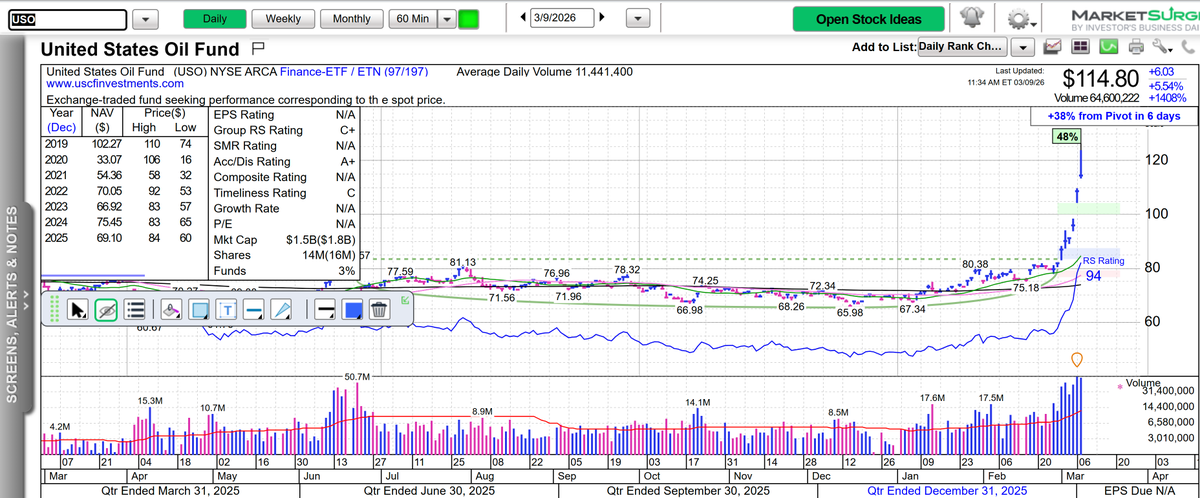Step to next date arrow
The image size is (1200, 498).
coord(601,17)
